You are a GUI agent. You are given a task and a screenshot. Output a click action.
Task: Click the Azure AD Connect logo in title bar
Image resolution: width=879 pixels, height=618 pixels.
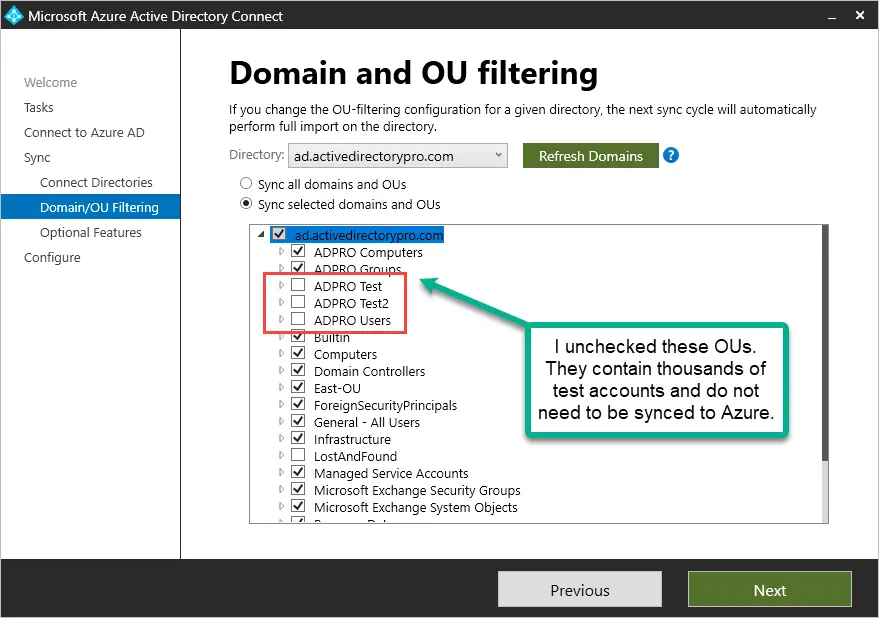[x=13, y=16]
